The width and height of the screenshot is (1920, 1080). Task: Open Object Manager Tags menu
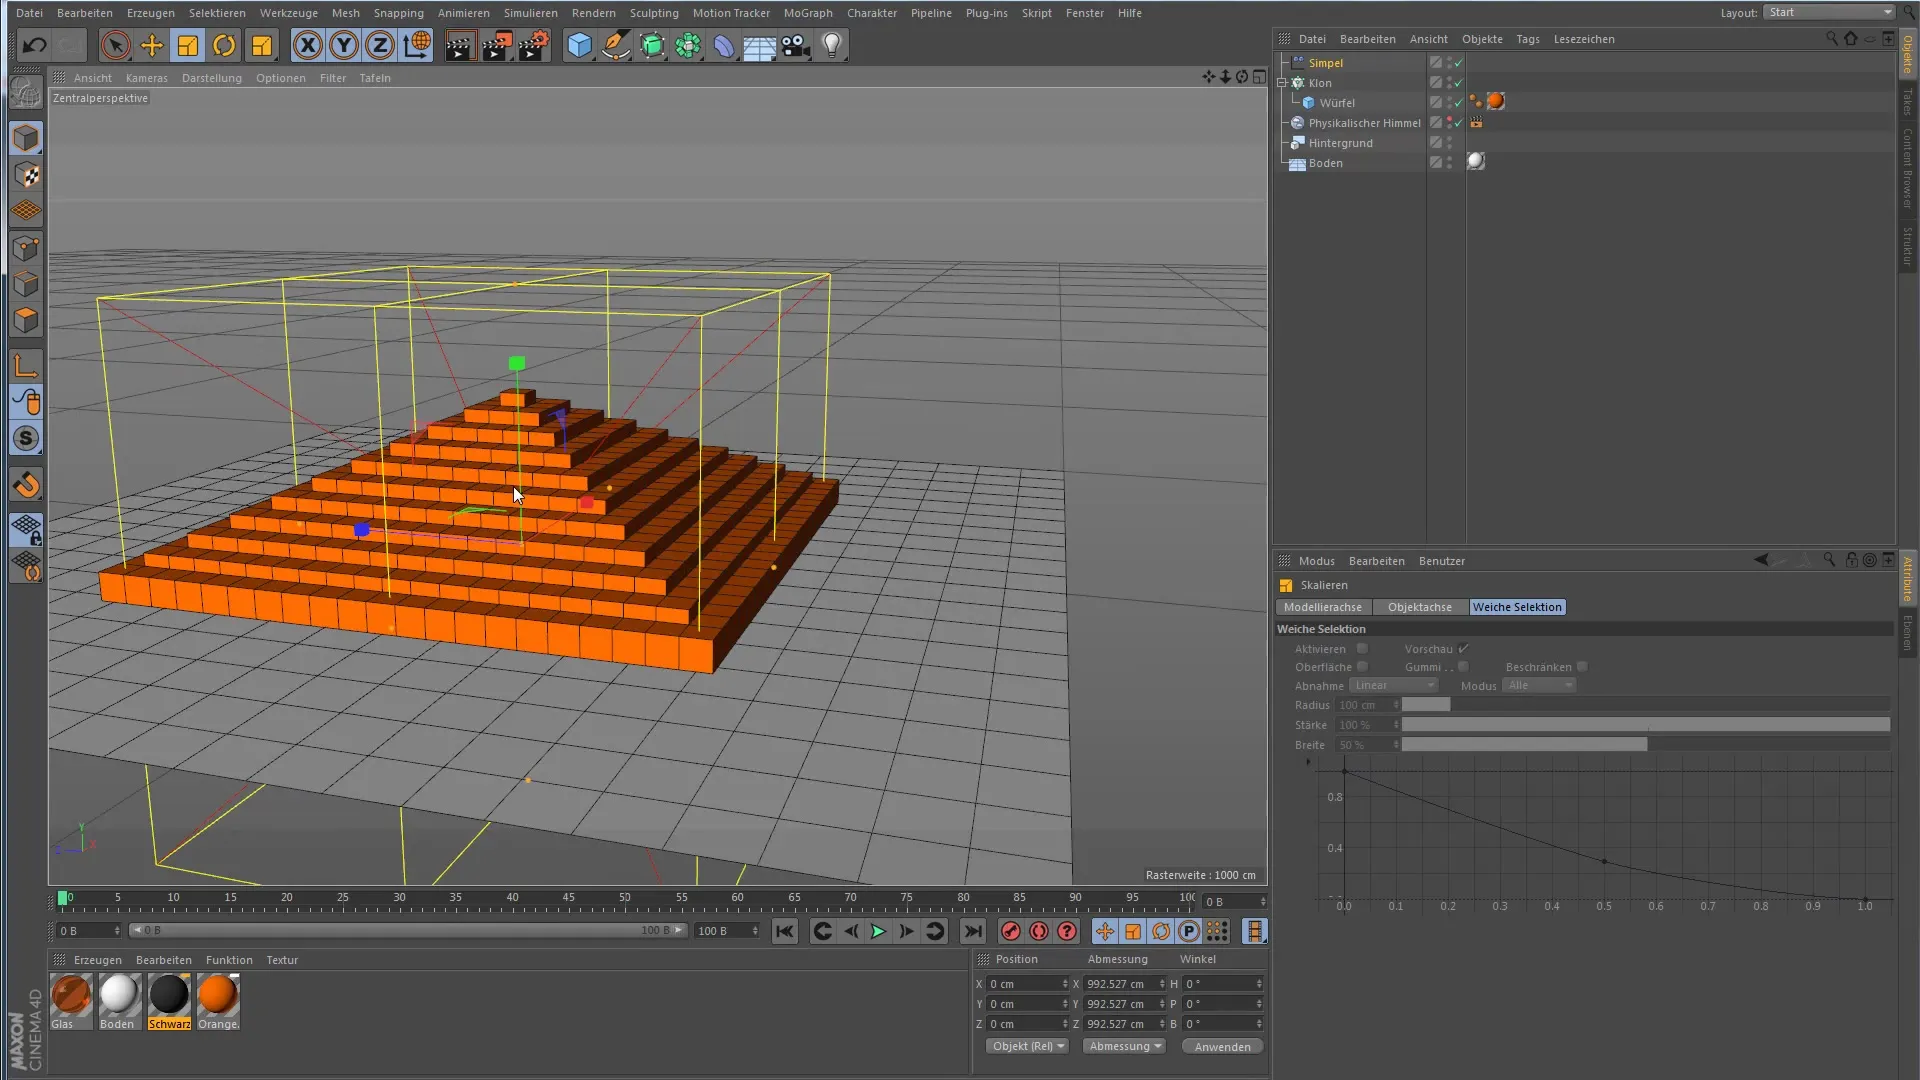click(1527, 39)
